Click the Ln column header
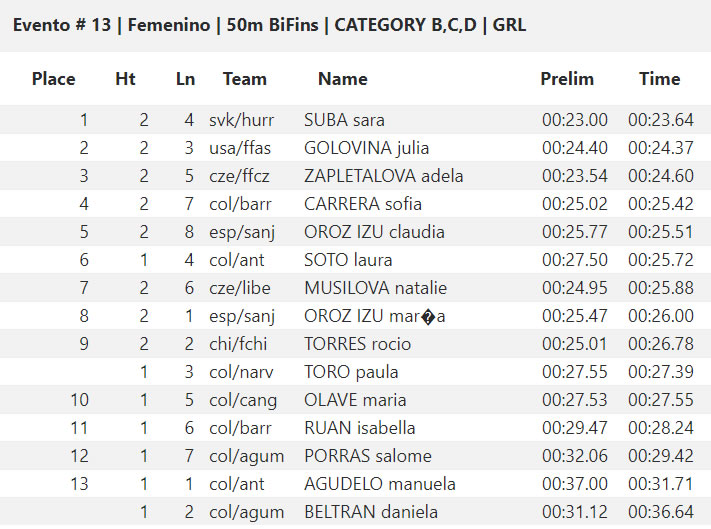Image resolution: width=711 pixels, height=529 pixels. (x=185, y=79)
